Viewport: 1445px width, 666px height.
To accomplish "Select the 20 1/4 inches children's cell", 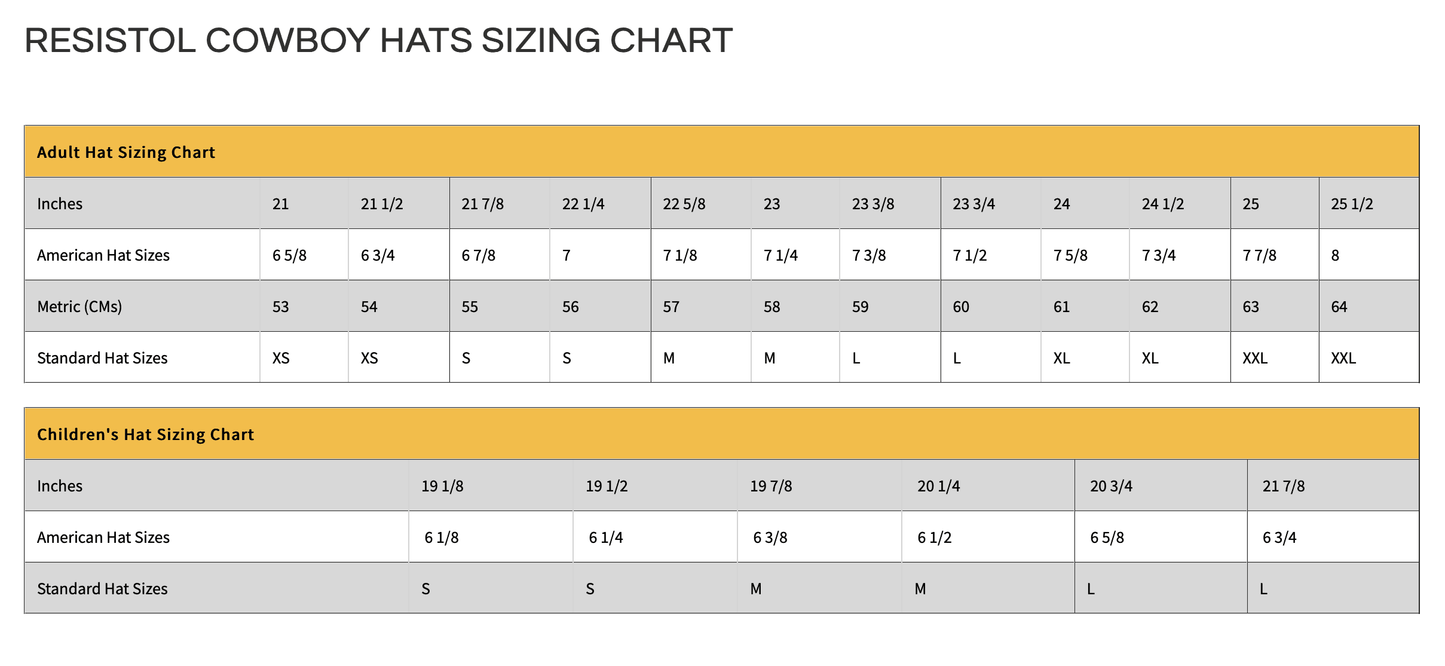I will [x=938, y=486].
